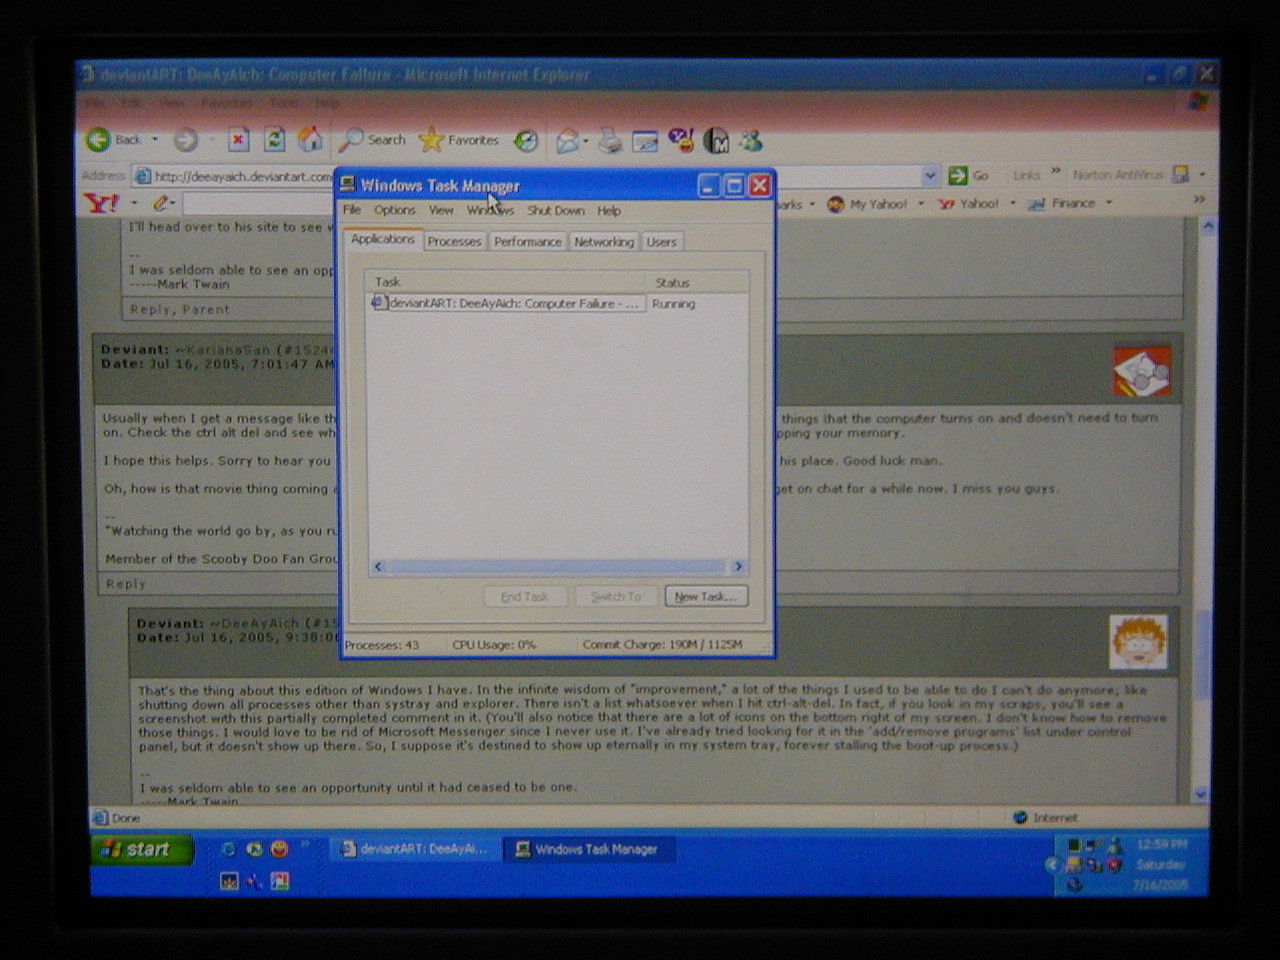Click DeeAyAich's cartoon avatar thumbnail
Viewport: 1280px width, 960px height.
pyautogui.click(x=1138, y=642)
